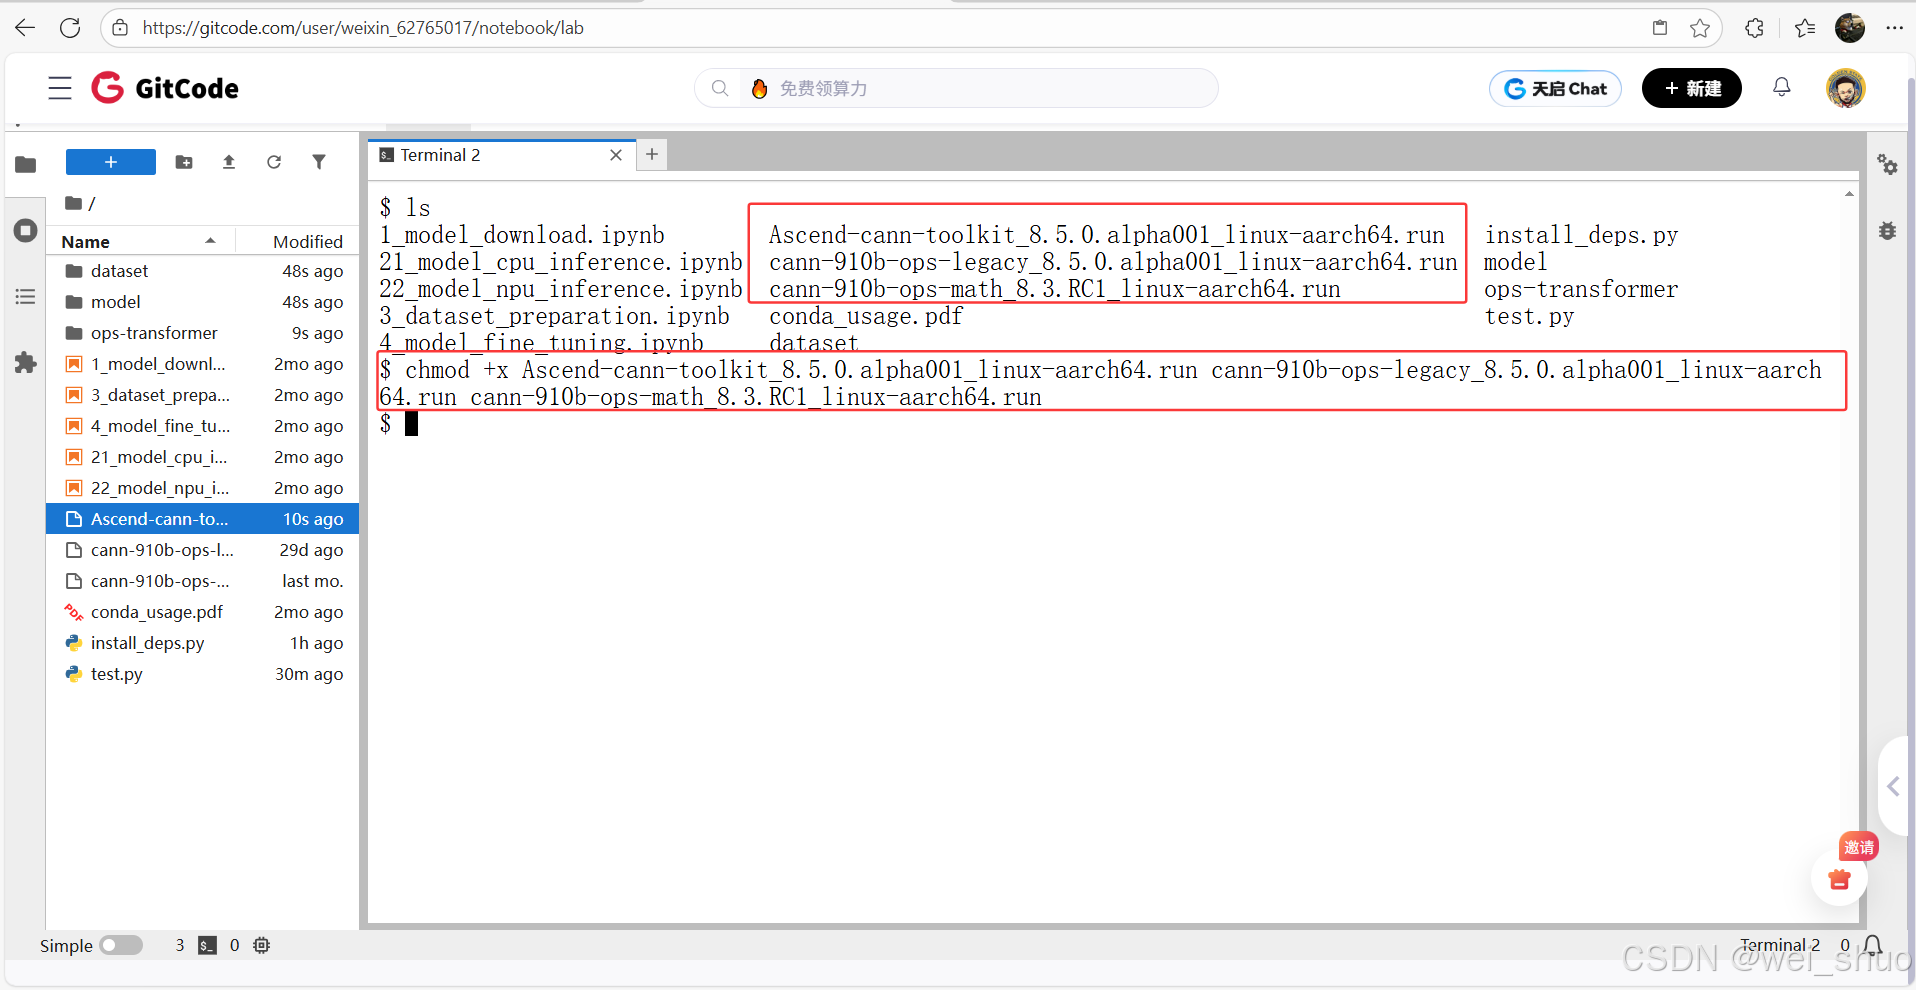The height and width of the screenshot is (990, 1916).
Task: Select 22_model_npu_i... notebook file
Action: pos(203,488)
